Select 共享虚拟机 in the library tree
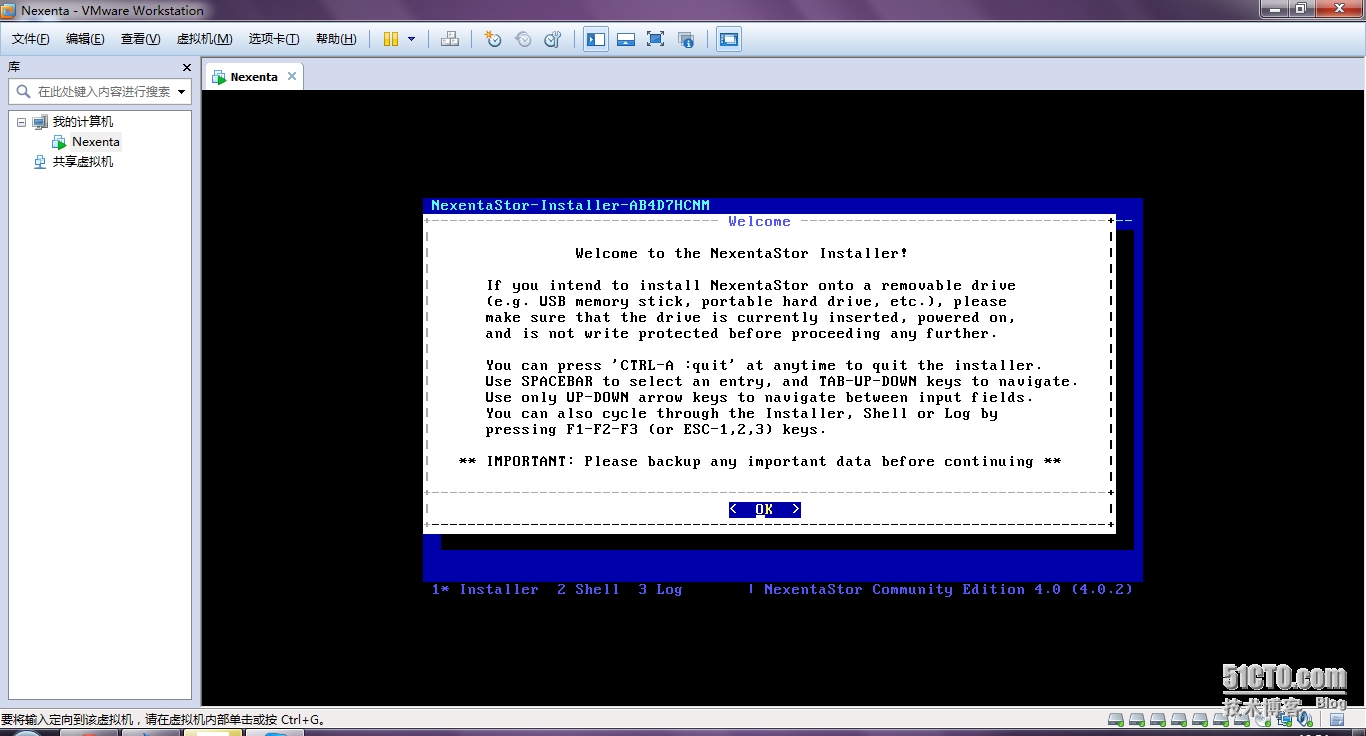1366x736 pixels. coord(83,162)
